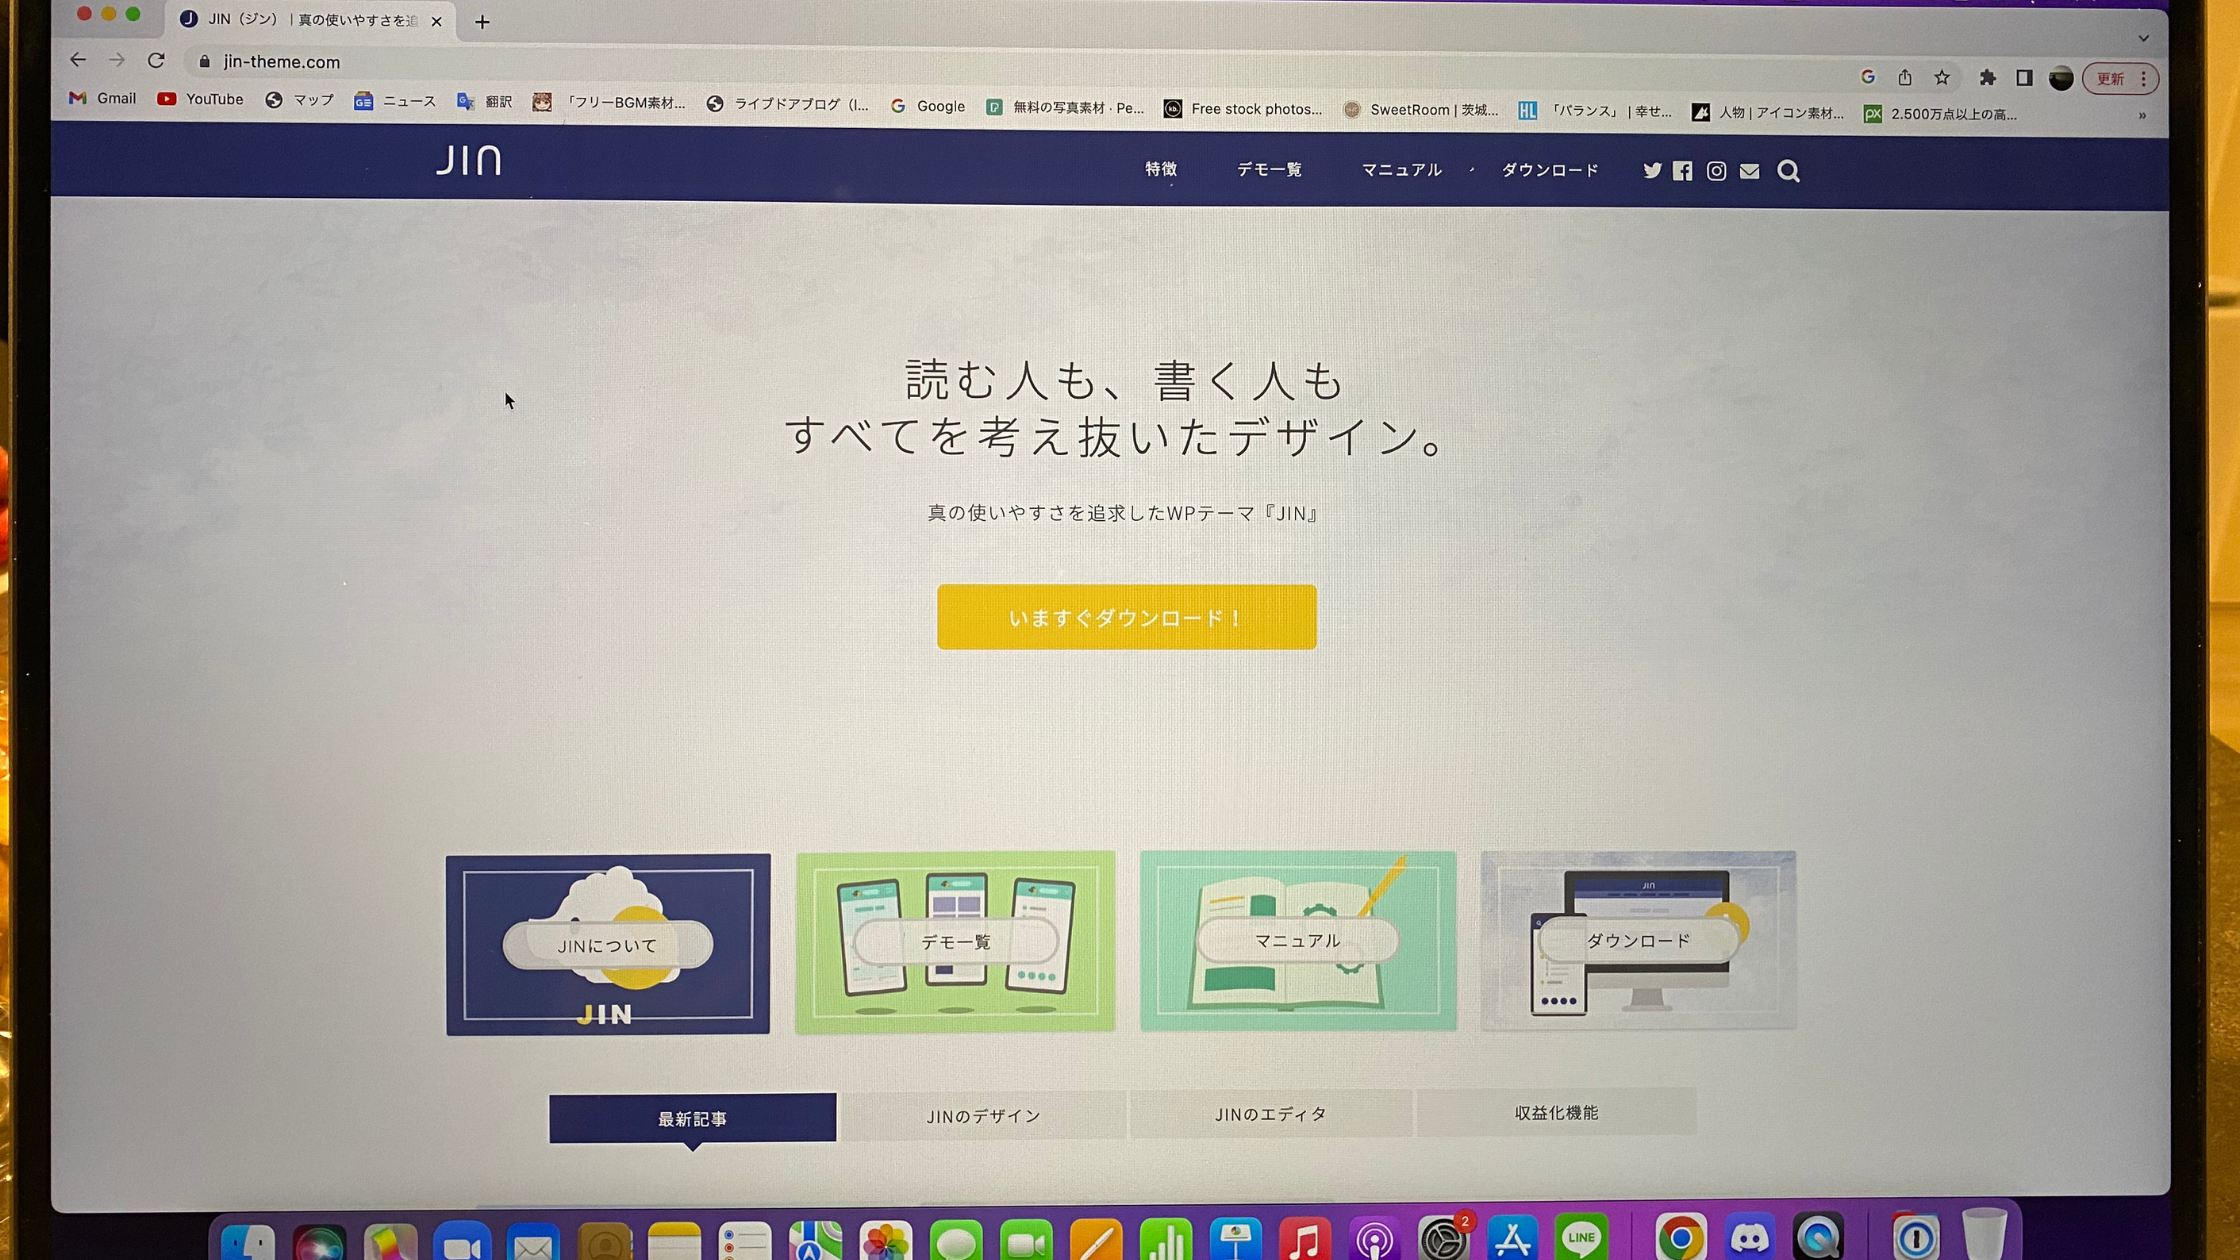Screen dimensions: 2240x1260
Task: Open マニュアル menu in site header
Action: pos(1401,170)
